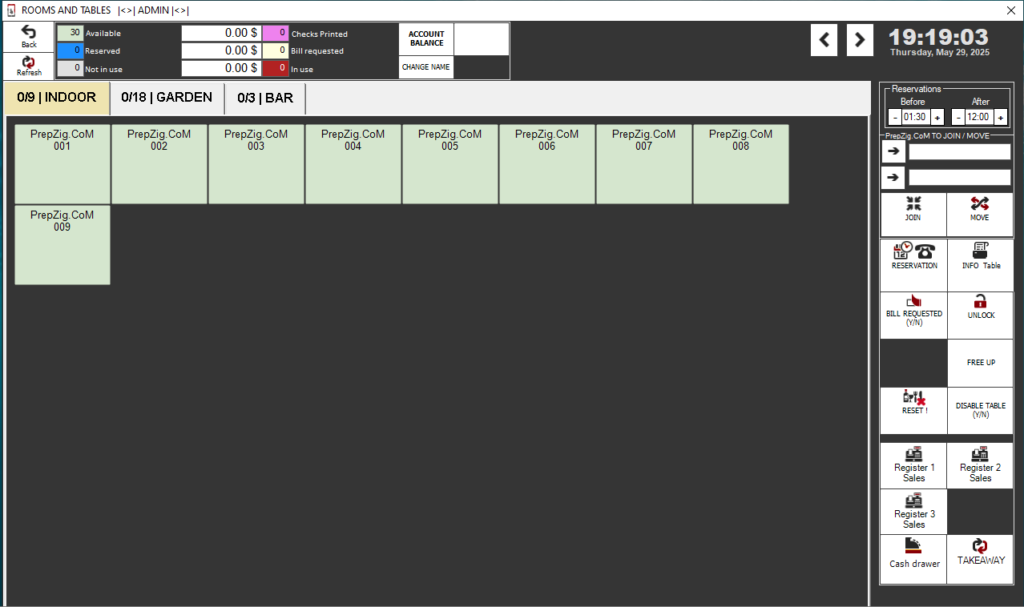Click the CHANGE NAME button
Image resolution: width=1024 pixels, height=607 pixels.
(426, 67)
